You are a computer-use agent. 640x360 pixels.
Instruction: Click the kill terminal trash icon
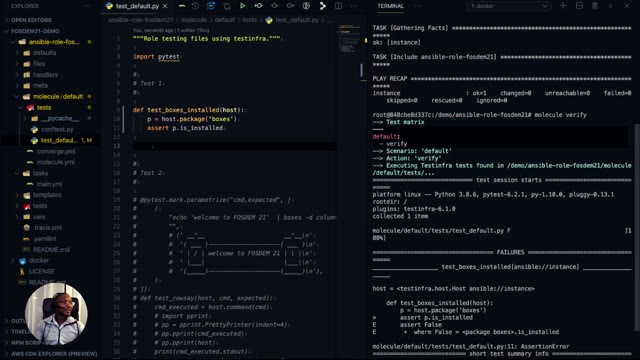pos(595,6)
